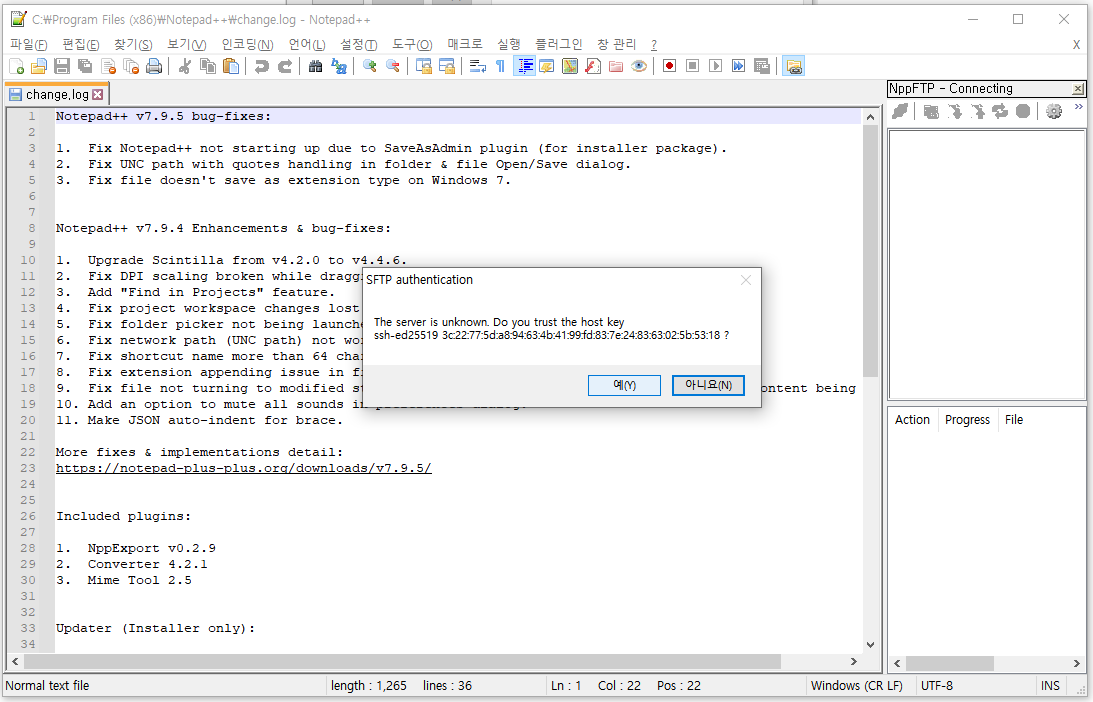Zoom out with magnifier minus icon

pyautogui.click(x=392, y=66)
